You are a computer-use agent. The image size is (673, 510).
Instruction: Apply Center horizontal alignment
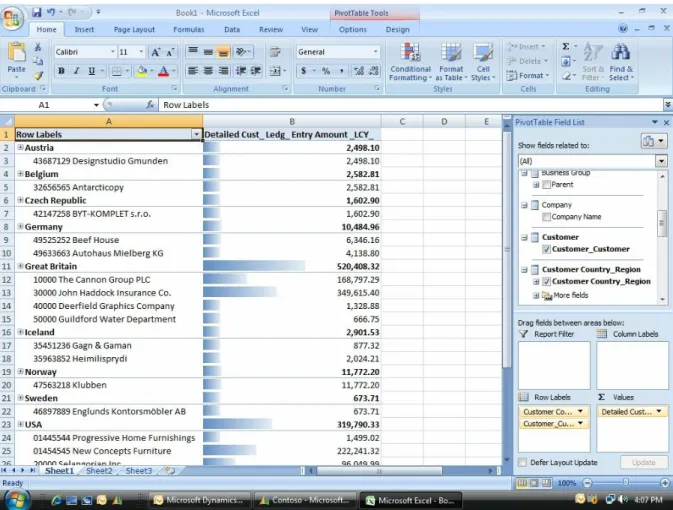coord(208,71)
